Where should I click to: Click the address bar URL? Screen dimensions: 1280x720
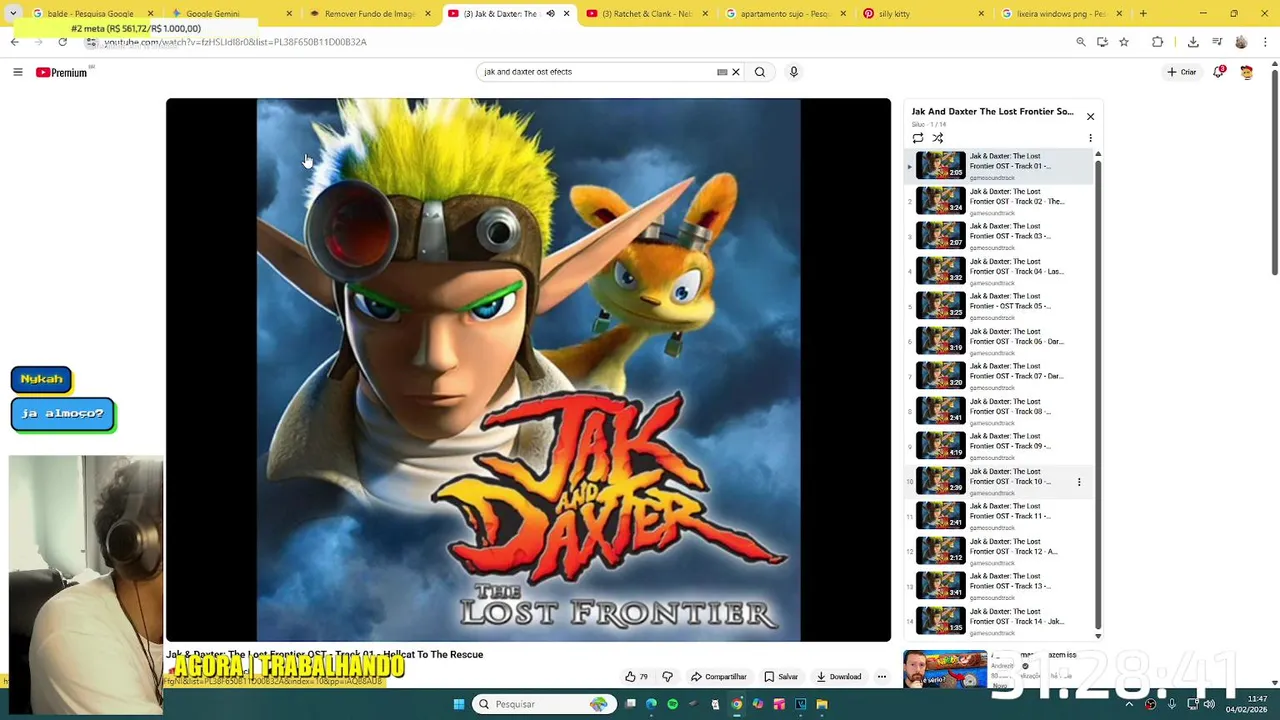tap(235, 42)
